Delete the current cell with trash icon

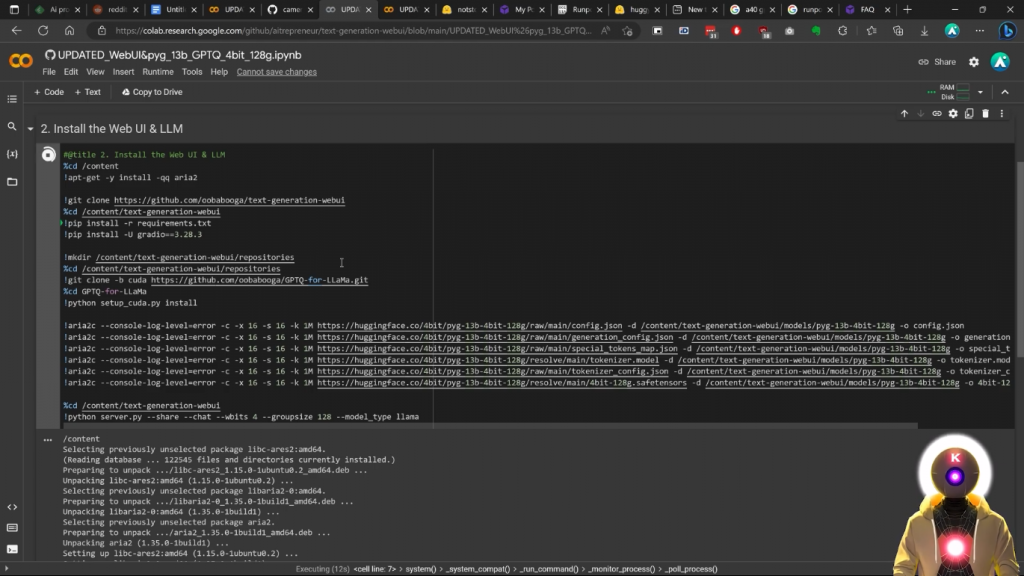[x=985, y=114]
